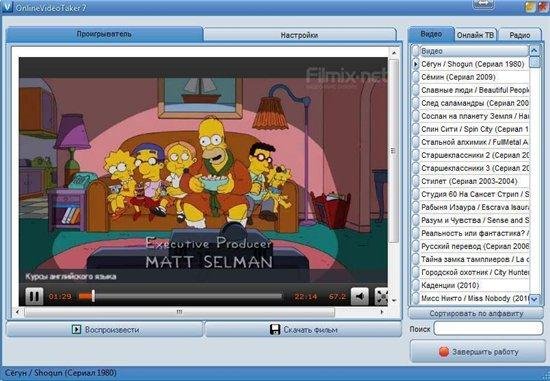Click the Воспроизвести button
The height and width of the screenshot is (381, 550).
[x=105, y=330]
